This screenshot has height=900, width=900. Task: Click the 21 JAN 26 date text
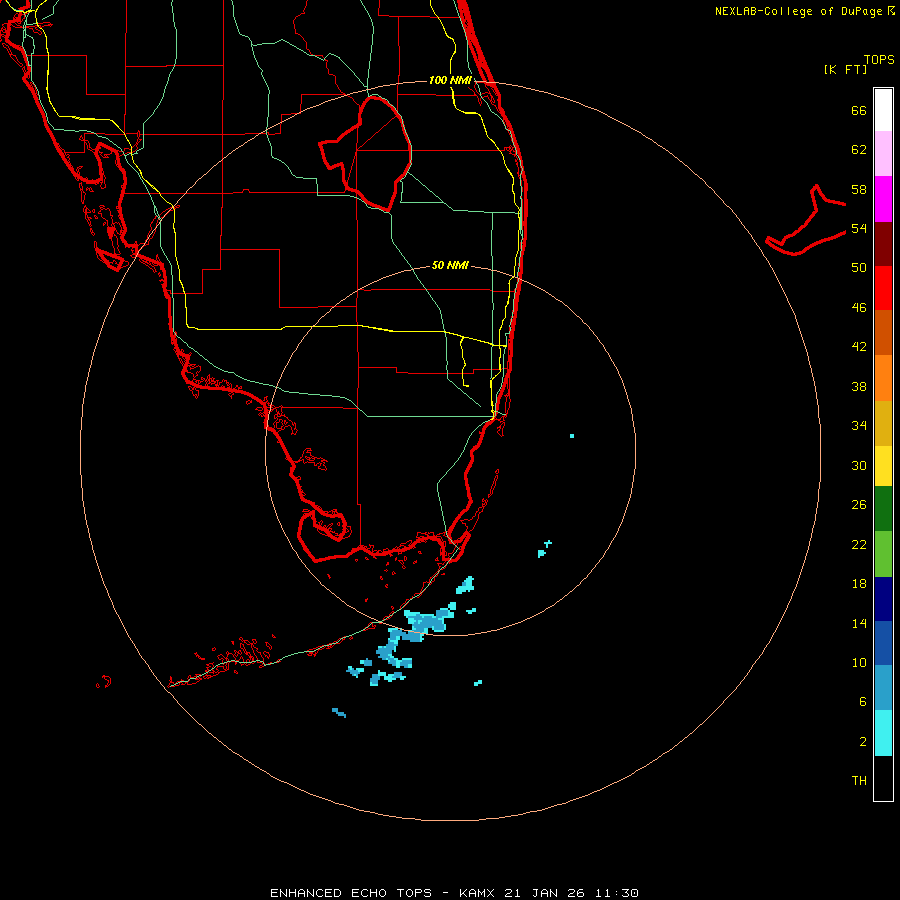click(545, 893)
